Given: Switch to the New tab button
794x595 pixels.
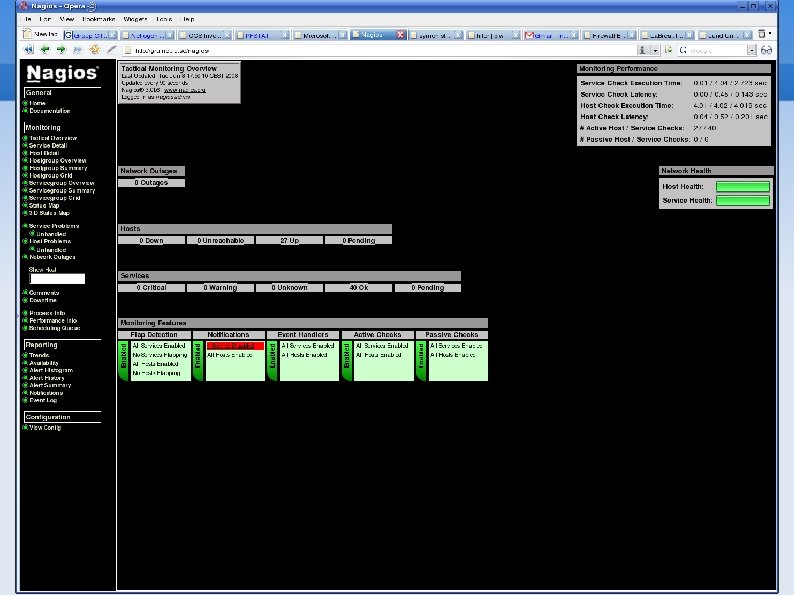Looking at the screenshot, I should tap(41, 34).
